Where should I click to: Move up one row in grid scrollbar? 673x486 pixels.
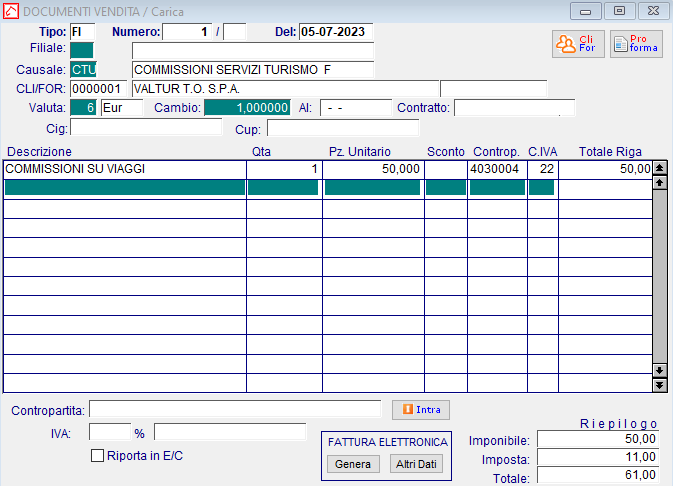[659, 183]
